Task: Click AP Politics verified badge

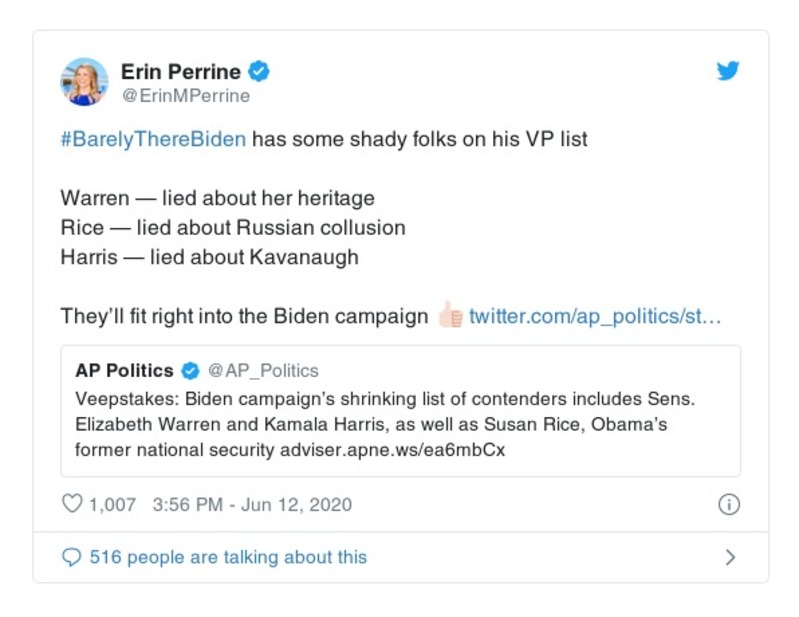Action: point(190,371)
